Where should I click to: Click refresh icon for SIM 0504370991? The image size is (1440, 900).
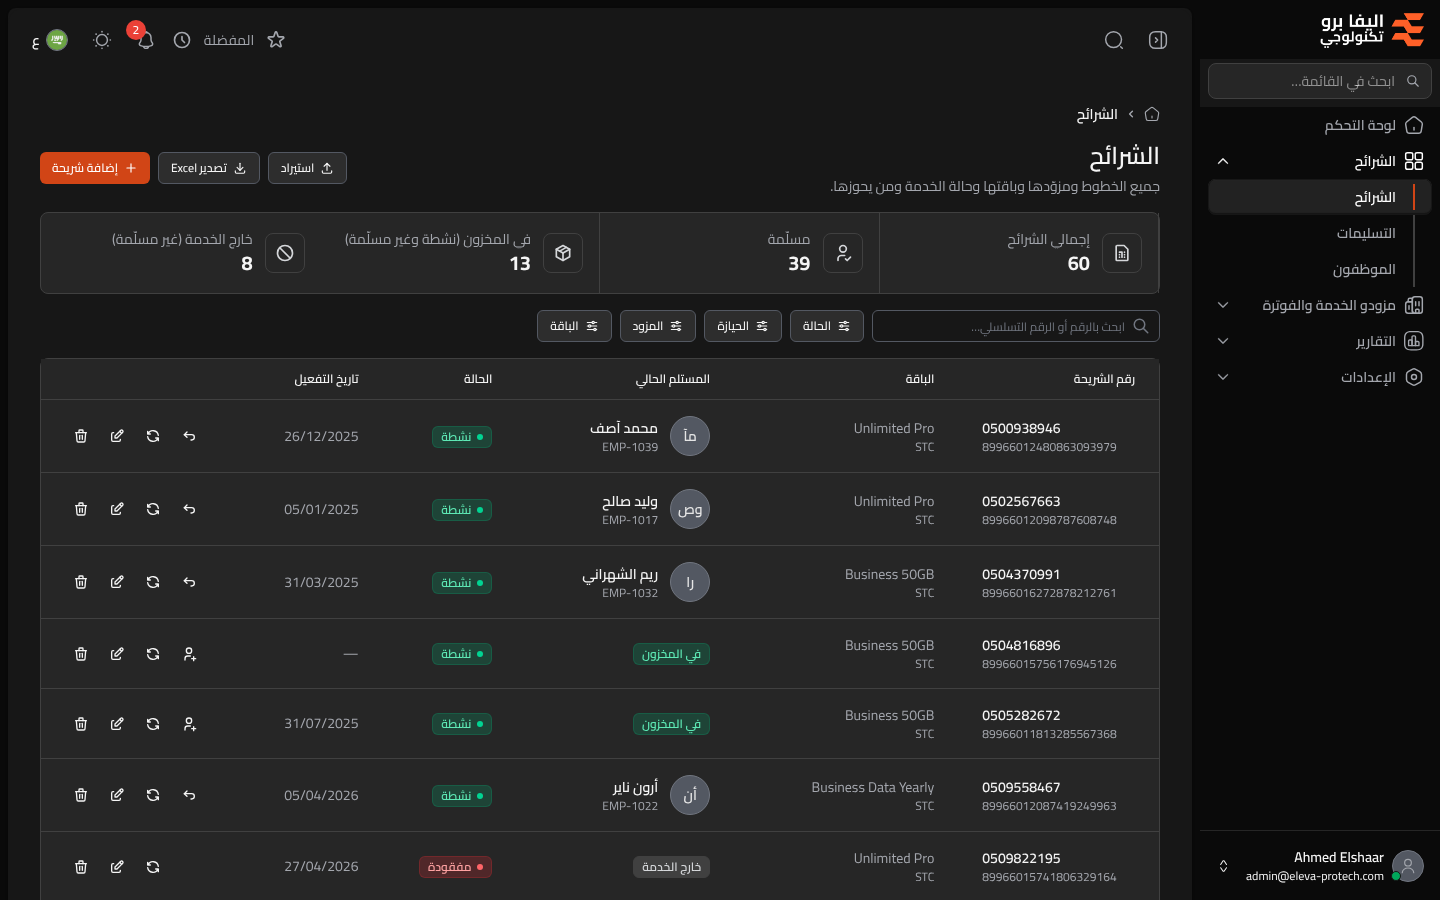[153, 582]
